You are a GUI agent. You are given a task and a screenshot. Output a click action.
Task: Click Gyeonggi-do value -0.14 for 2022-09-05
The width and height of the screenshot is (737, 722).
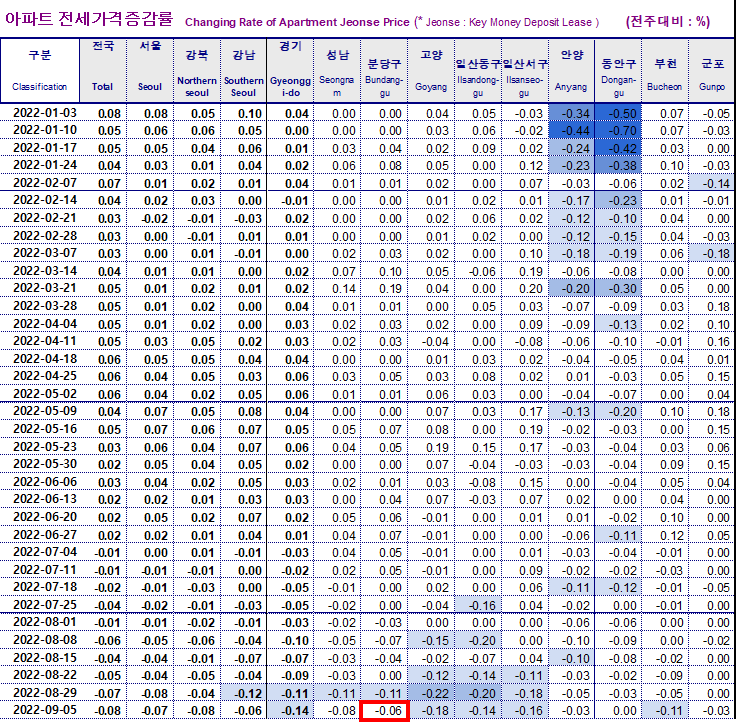290,710
